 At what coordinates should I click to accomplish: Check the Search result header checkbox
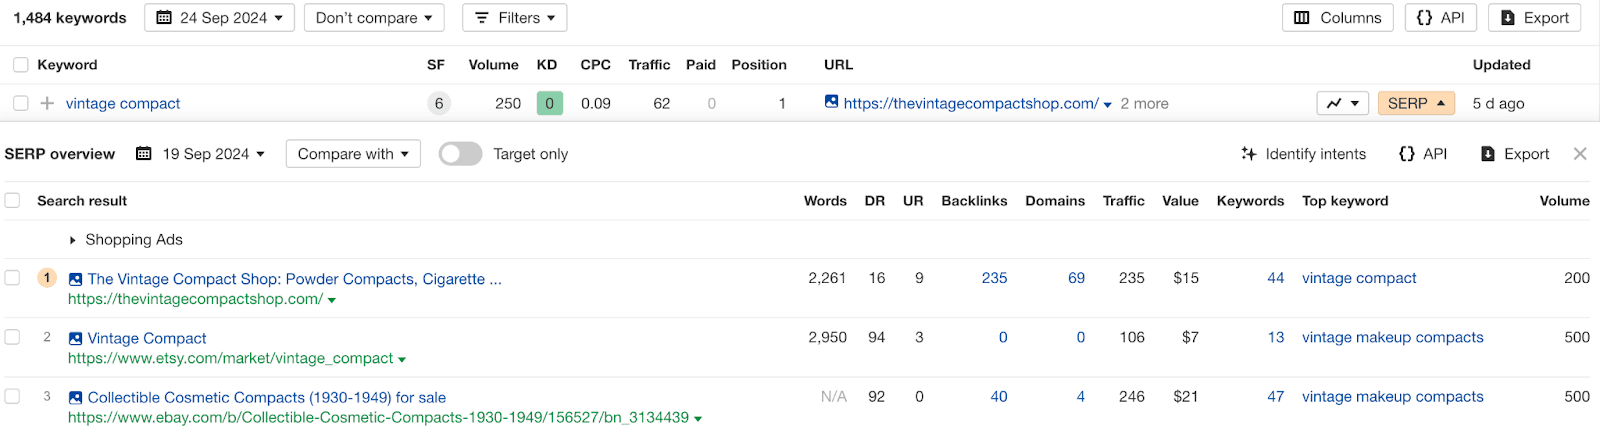[13, 201]
